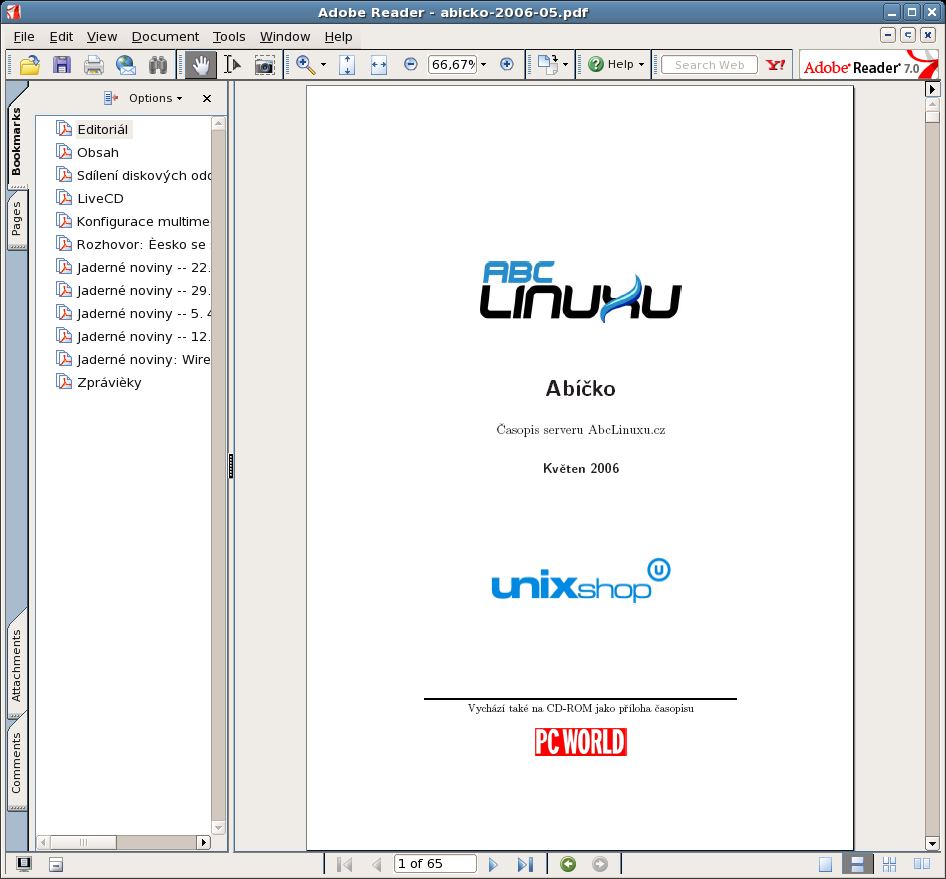The height and width of the screenshot is (879, 946).
Task: Open the Help menu
Action: tap(338, 37)
